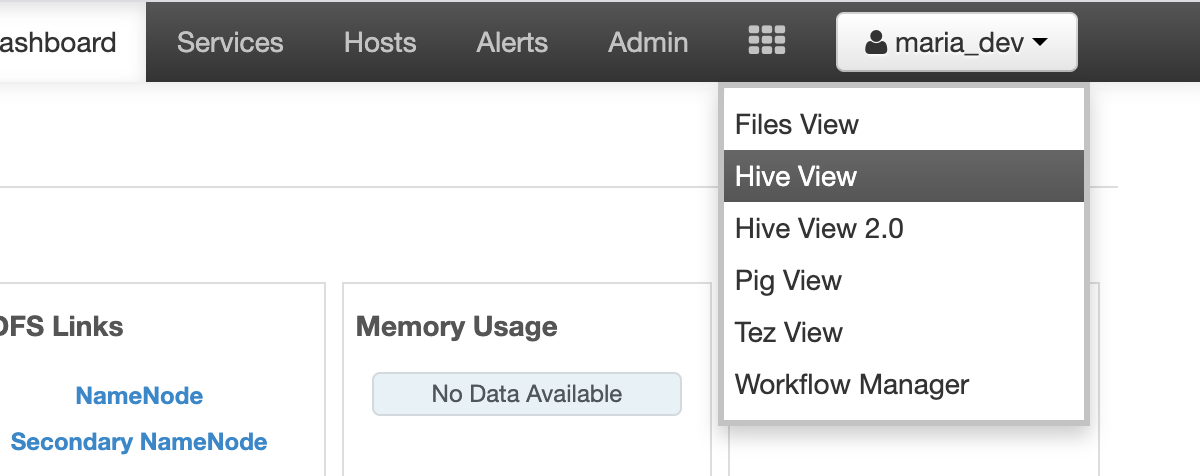
Task: Launch Hive View 2.0
Action: [904, 228]
